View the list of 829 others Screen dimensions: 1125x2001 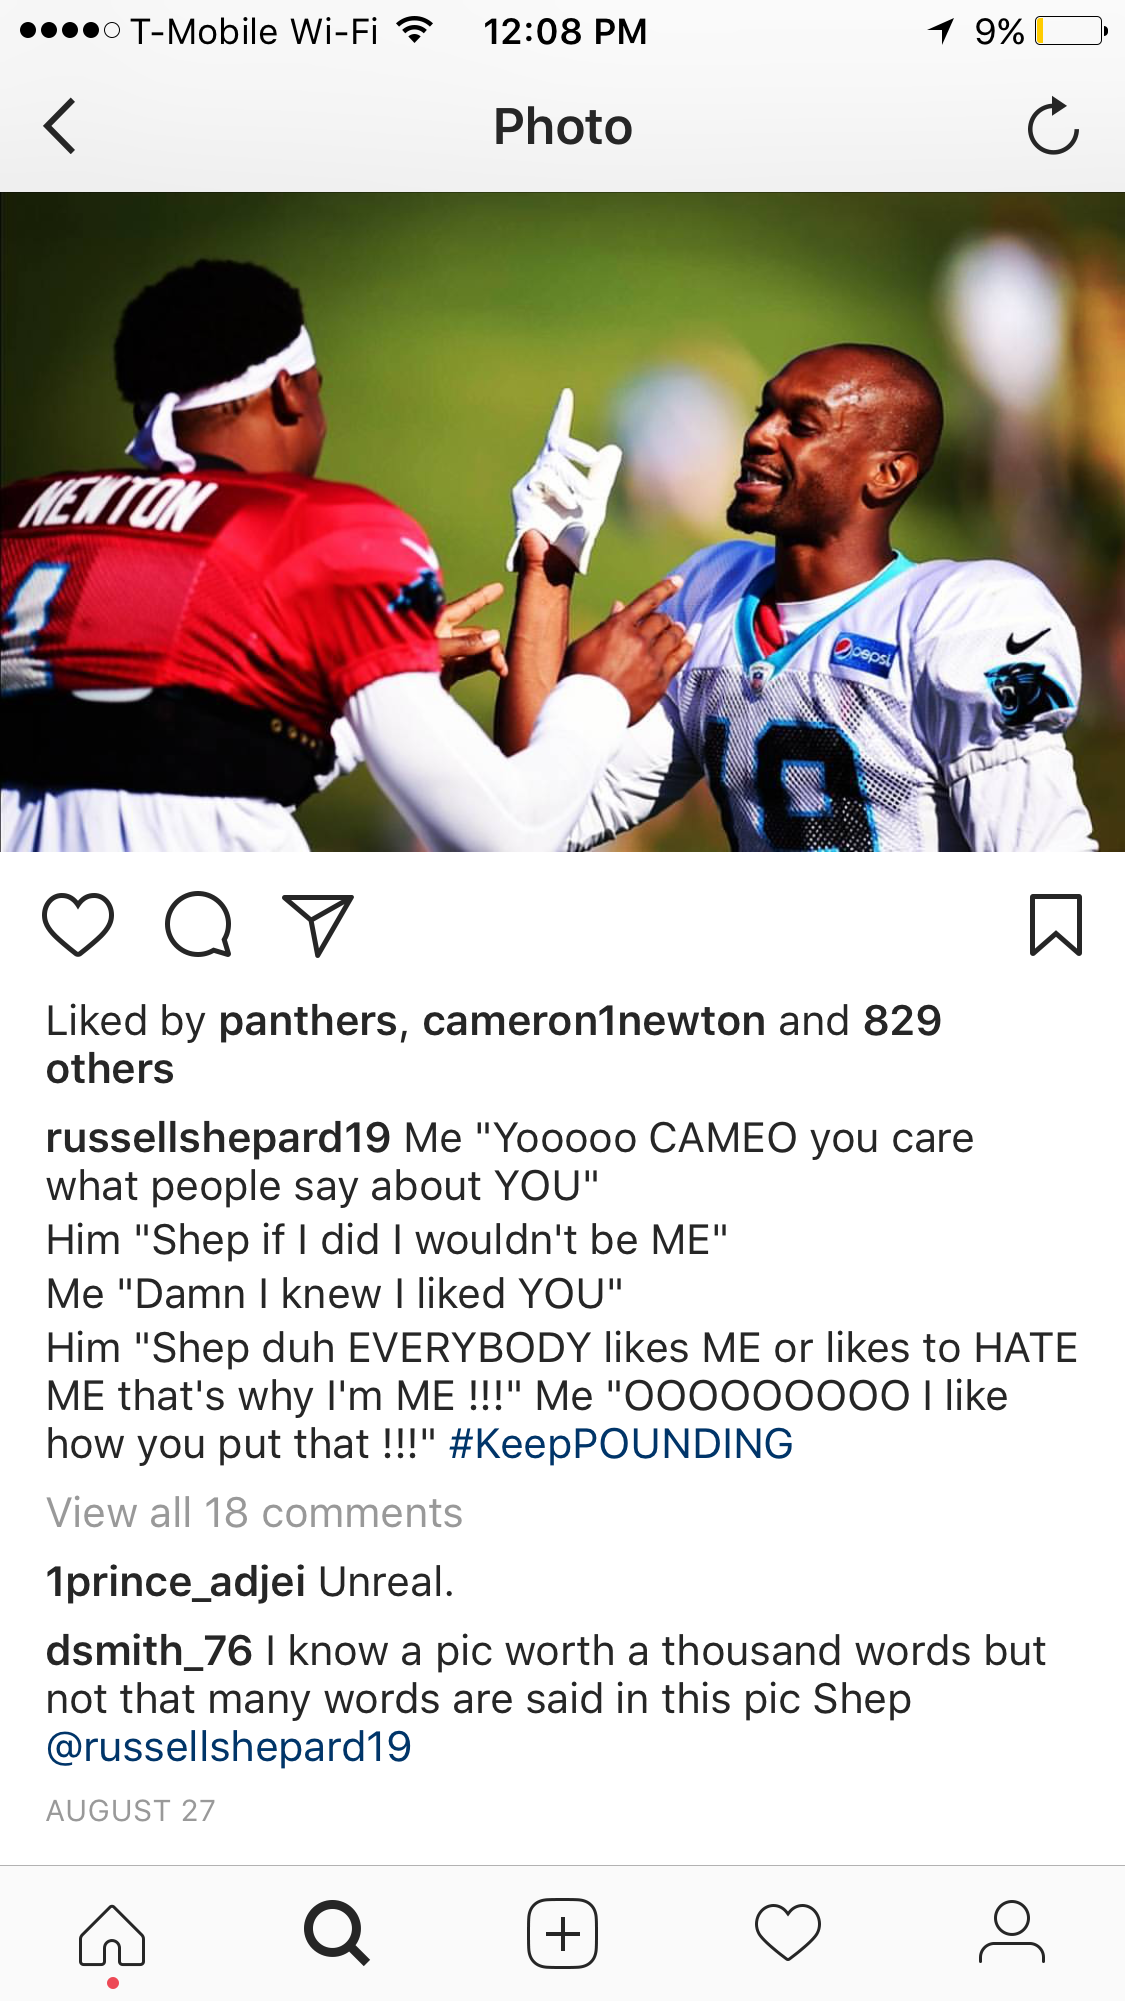pos(494,1045)
